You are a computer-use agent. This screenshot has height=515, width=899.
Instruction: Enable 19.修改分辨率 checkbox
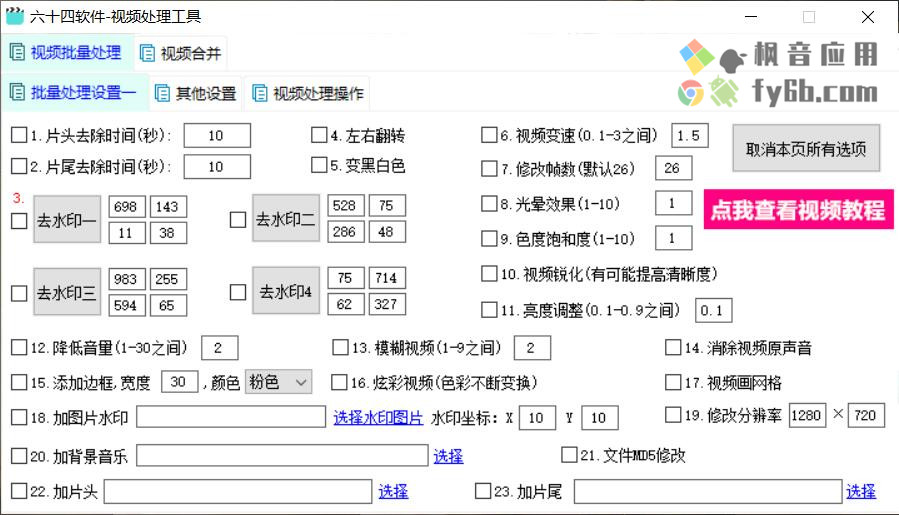click(673, 415)
